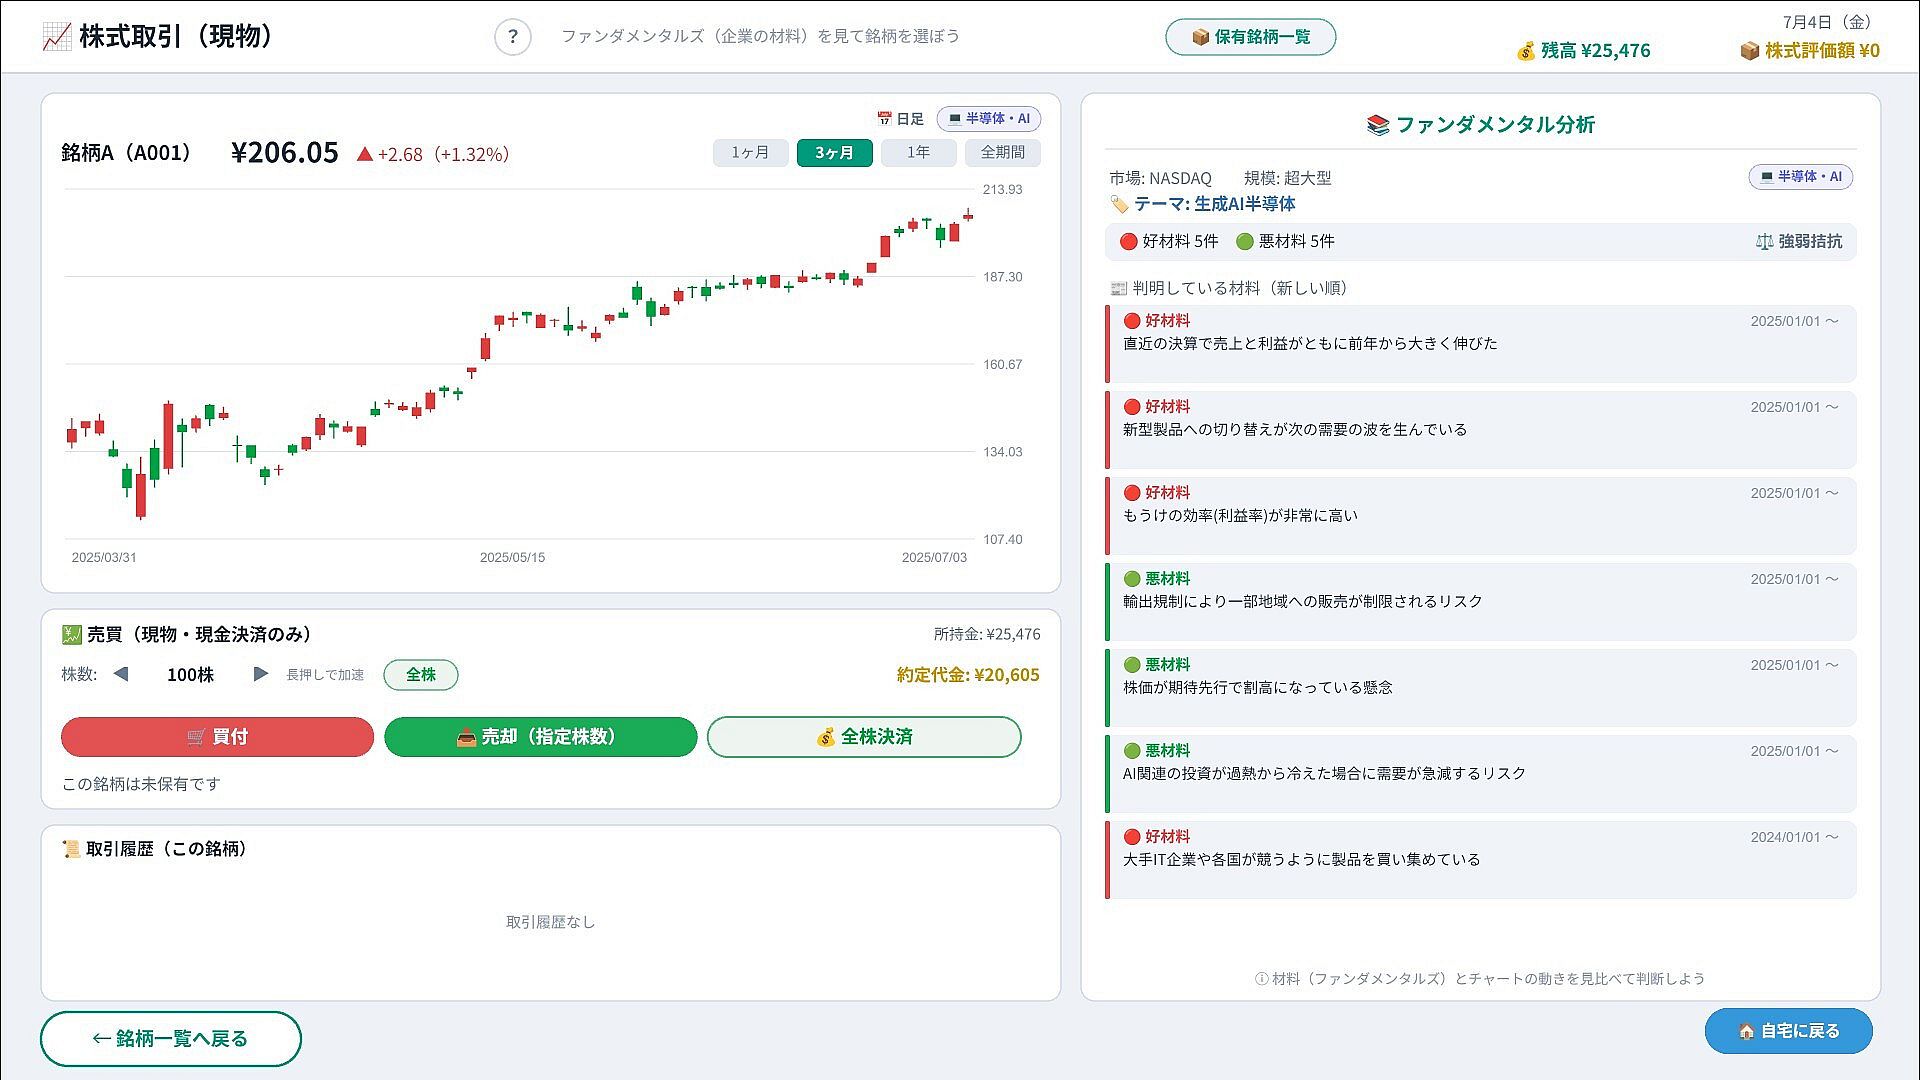
Task: Click scroll icon beside 取引履歴
Action: tap(71, 849)
